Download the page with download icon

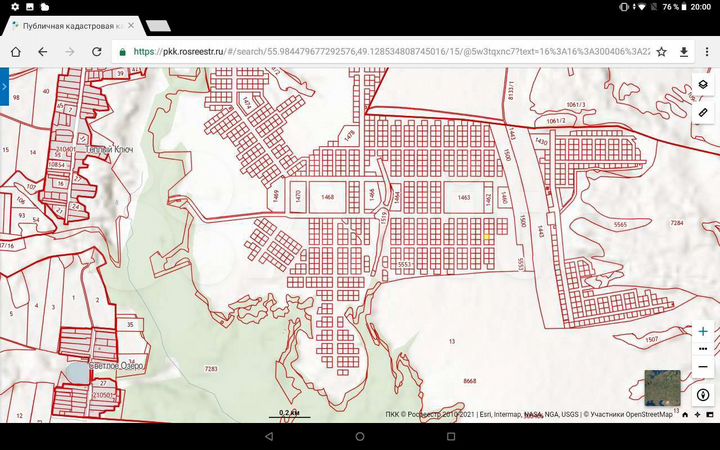pyautogui.click(x=684, y=51)
